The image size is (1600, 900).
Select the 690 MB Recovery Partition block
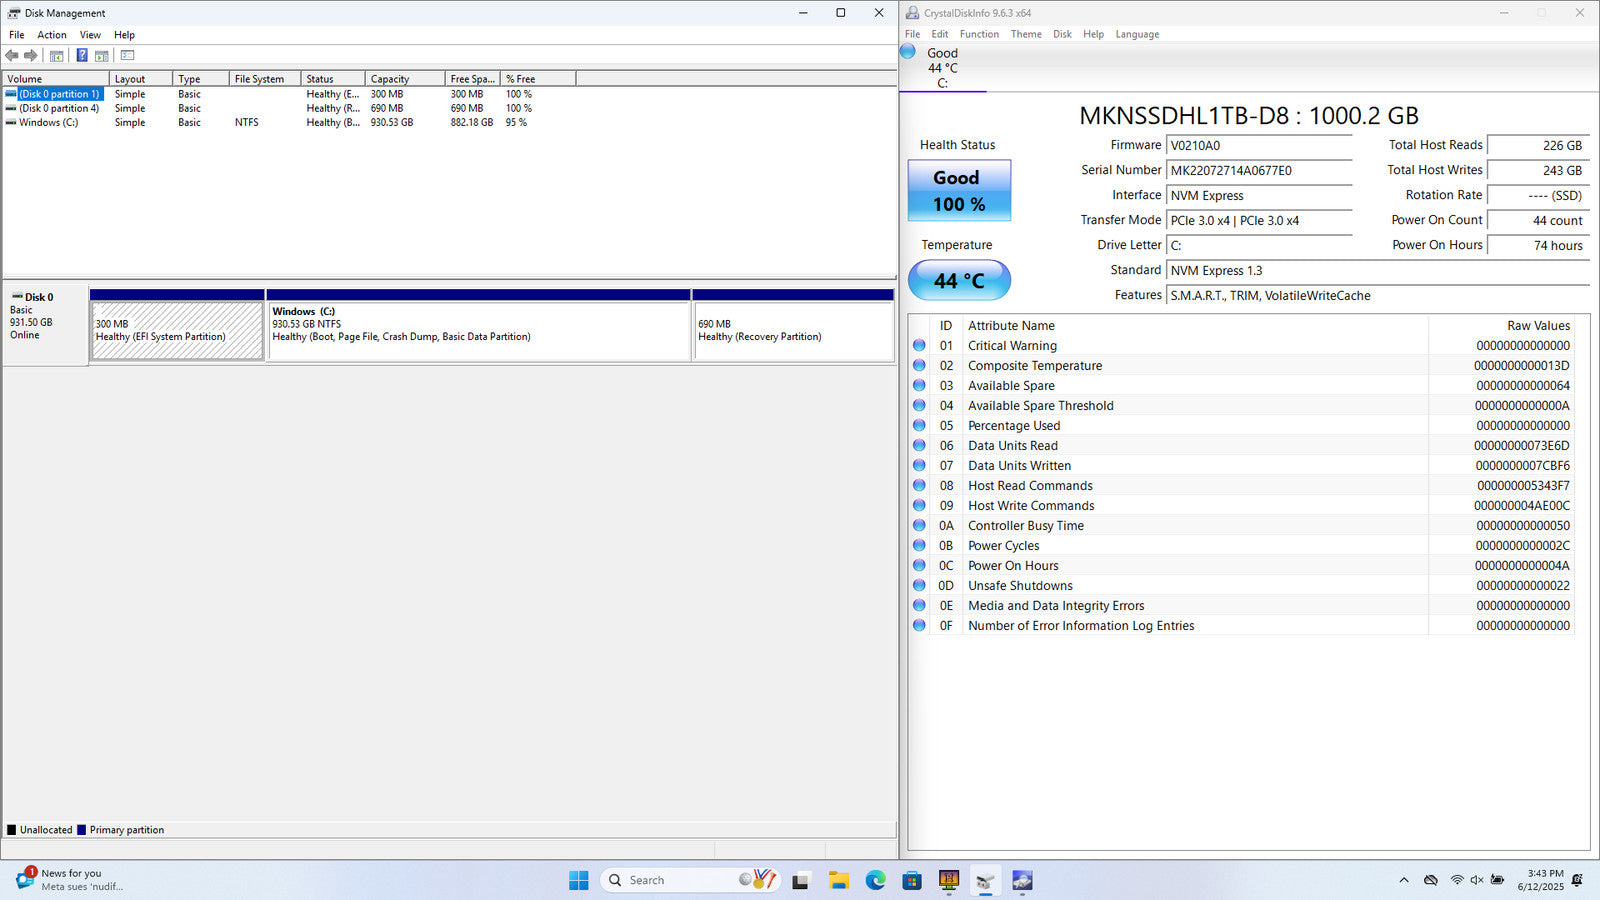pos(793,331)
